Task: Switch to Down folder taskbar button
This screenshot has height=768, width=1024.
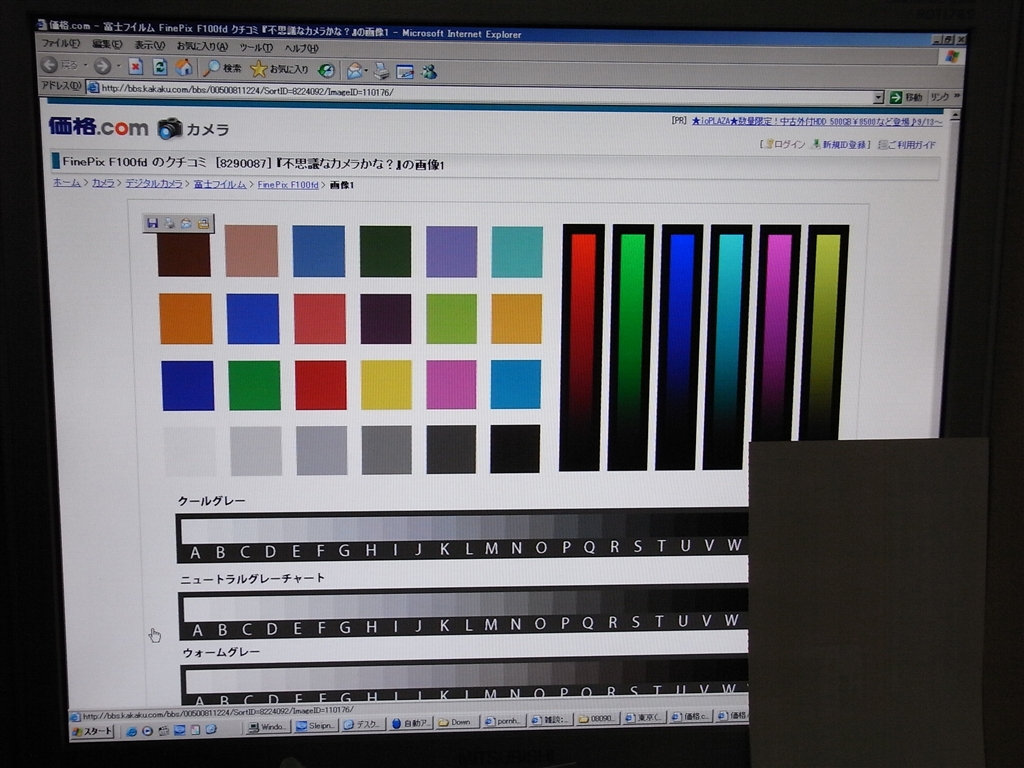Action: pyautogui.click(x=456, y=722)
